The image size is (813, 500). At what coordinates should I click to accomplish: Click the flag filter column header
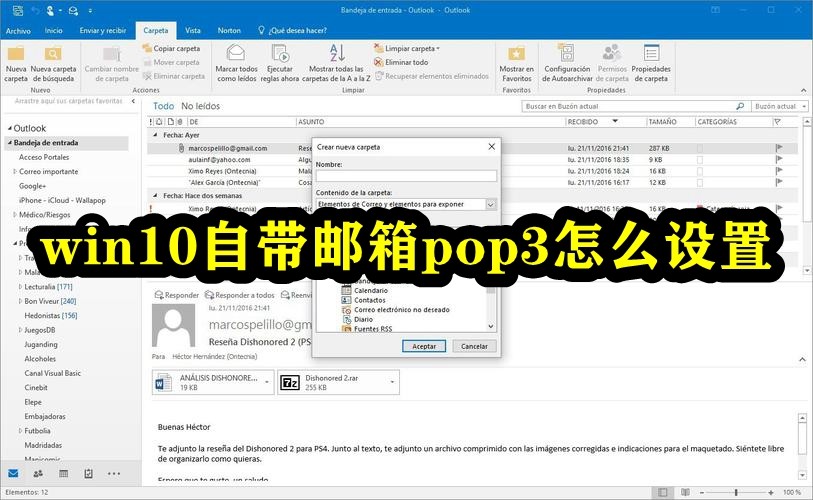click(778, 122)
